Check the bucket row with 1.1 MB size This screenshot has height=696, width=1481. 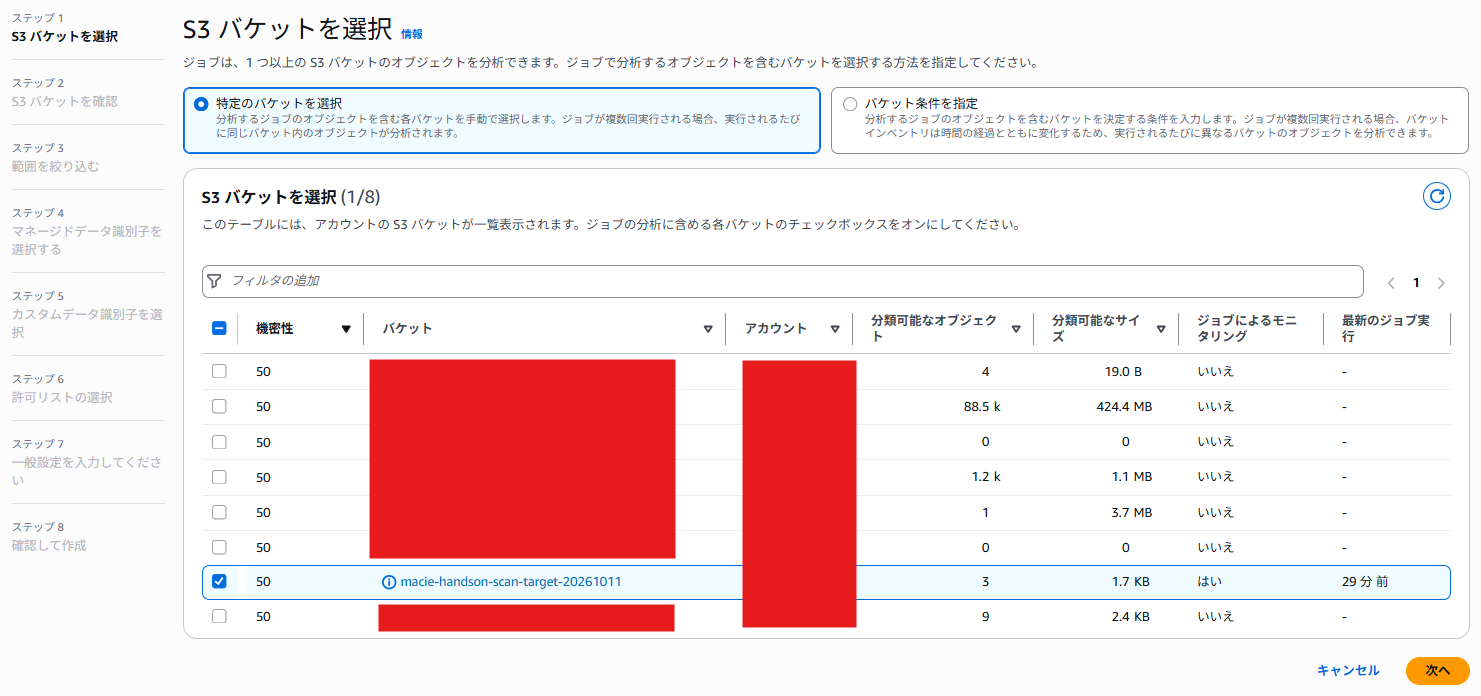[220, 477]
